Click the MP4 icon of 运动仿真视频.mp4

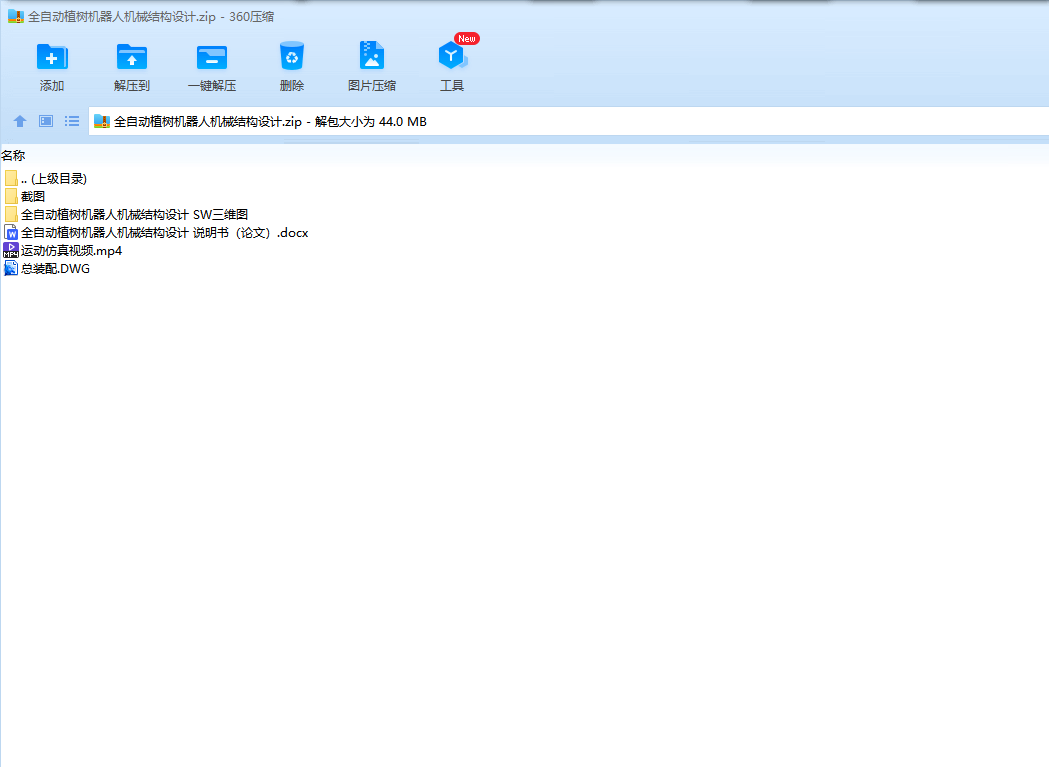(x=11, y=250)
